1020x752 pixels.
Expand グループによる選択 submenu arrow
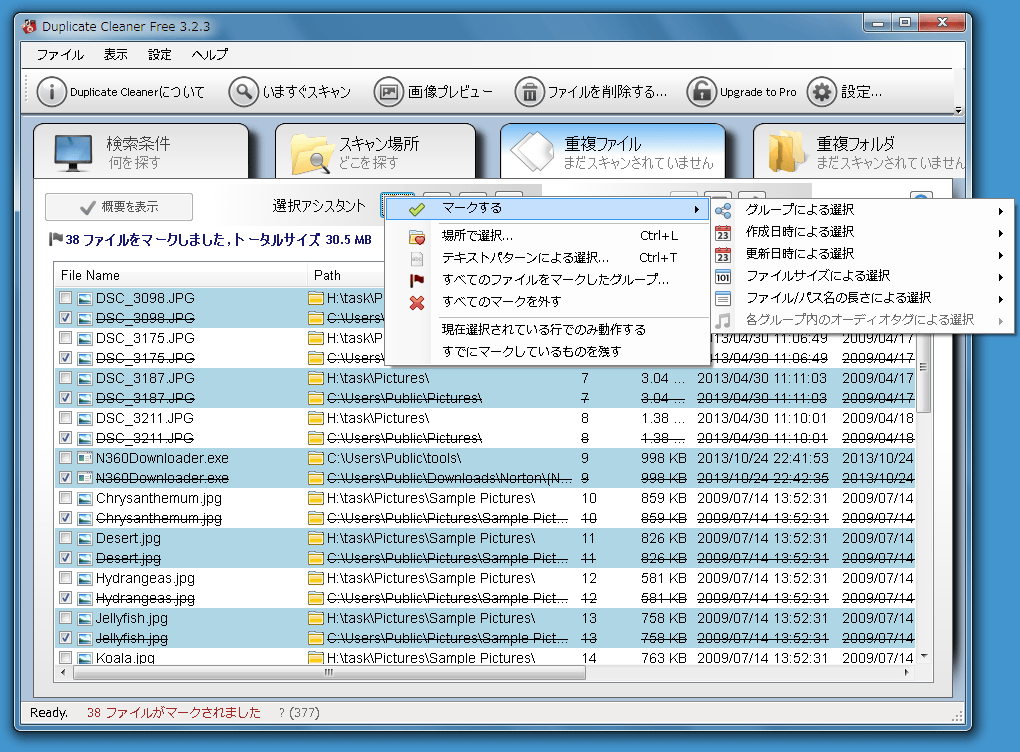(1001, 211)
